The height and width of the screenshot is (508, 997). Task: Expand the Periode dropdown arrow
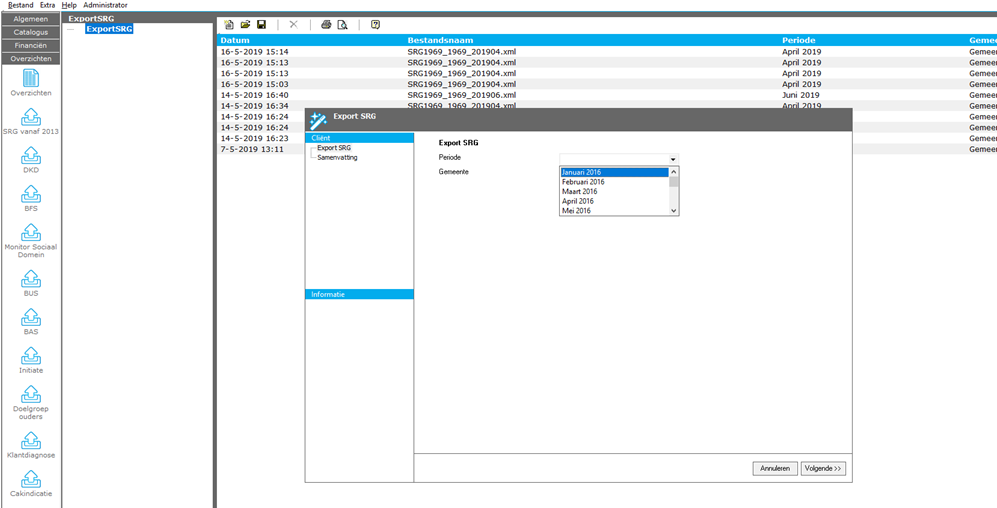click(x=673, y=159)
